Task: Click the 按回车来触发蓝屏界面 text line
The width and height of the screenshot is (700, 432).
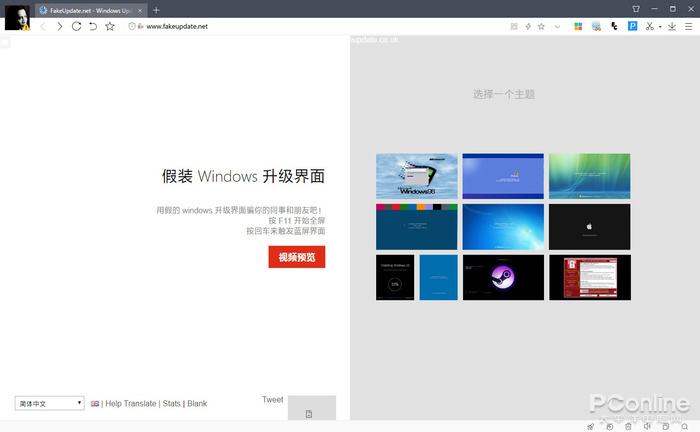Action: coord(286,231)
